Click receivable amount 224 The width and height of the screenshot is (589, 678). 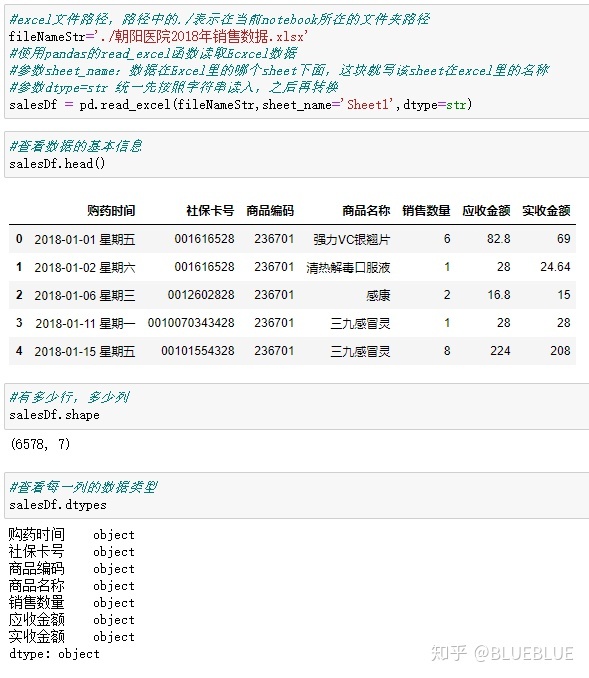(x=500, y=351)
